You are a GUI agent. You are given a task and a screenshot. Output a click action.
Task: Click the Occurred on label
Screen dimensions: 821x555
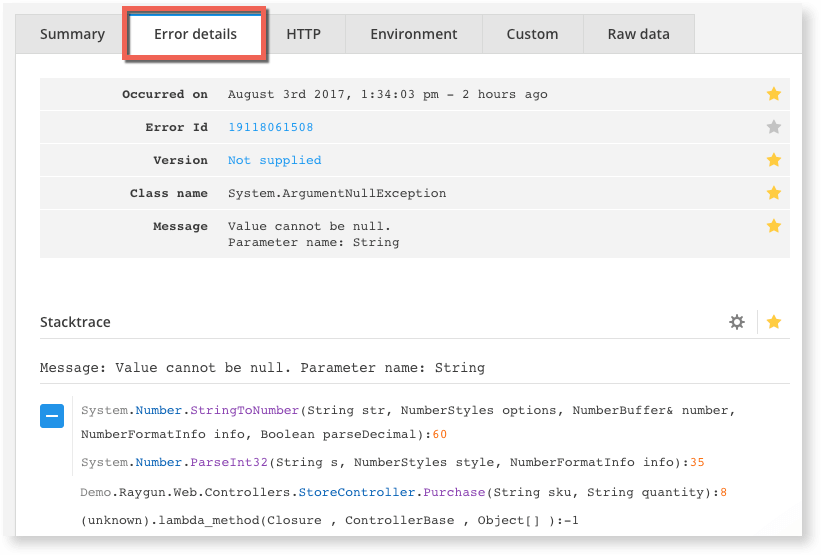click(165, 94)
